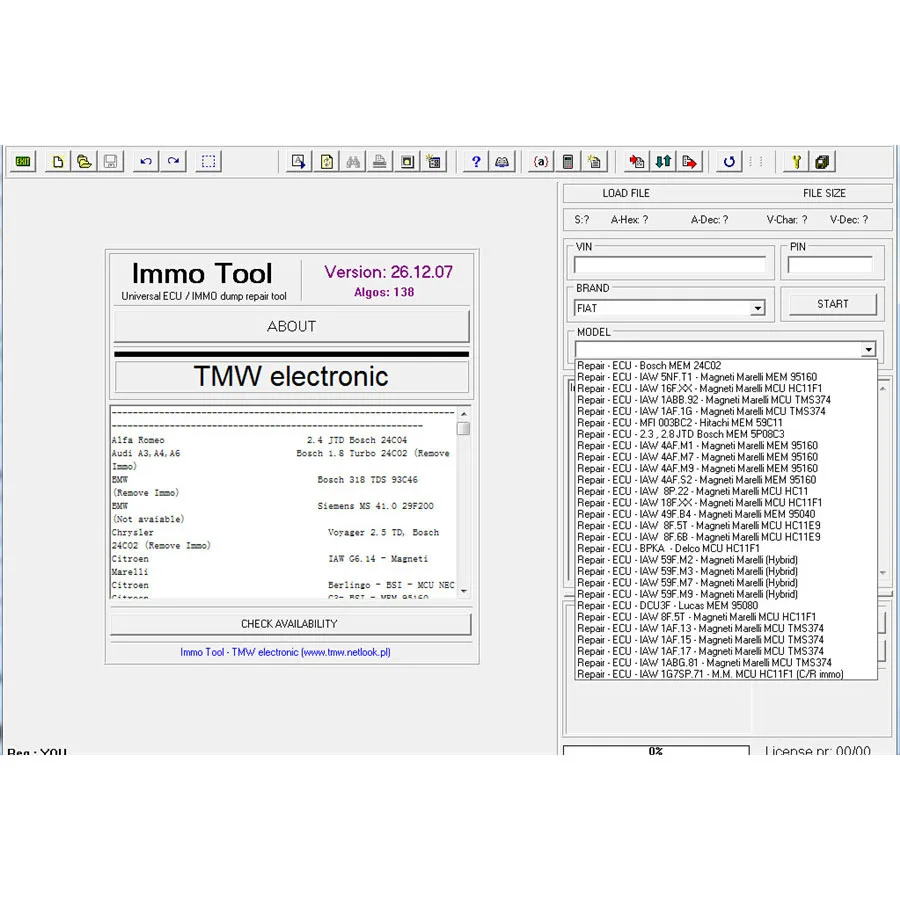This screenshot has width=900, height=900.
Task: Click the 0% progress bar
Action: tap(656, 750)
